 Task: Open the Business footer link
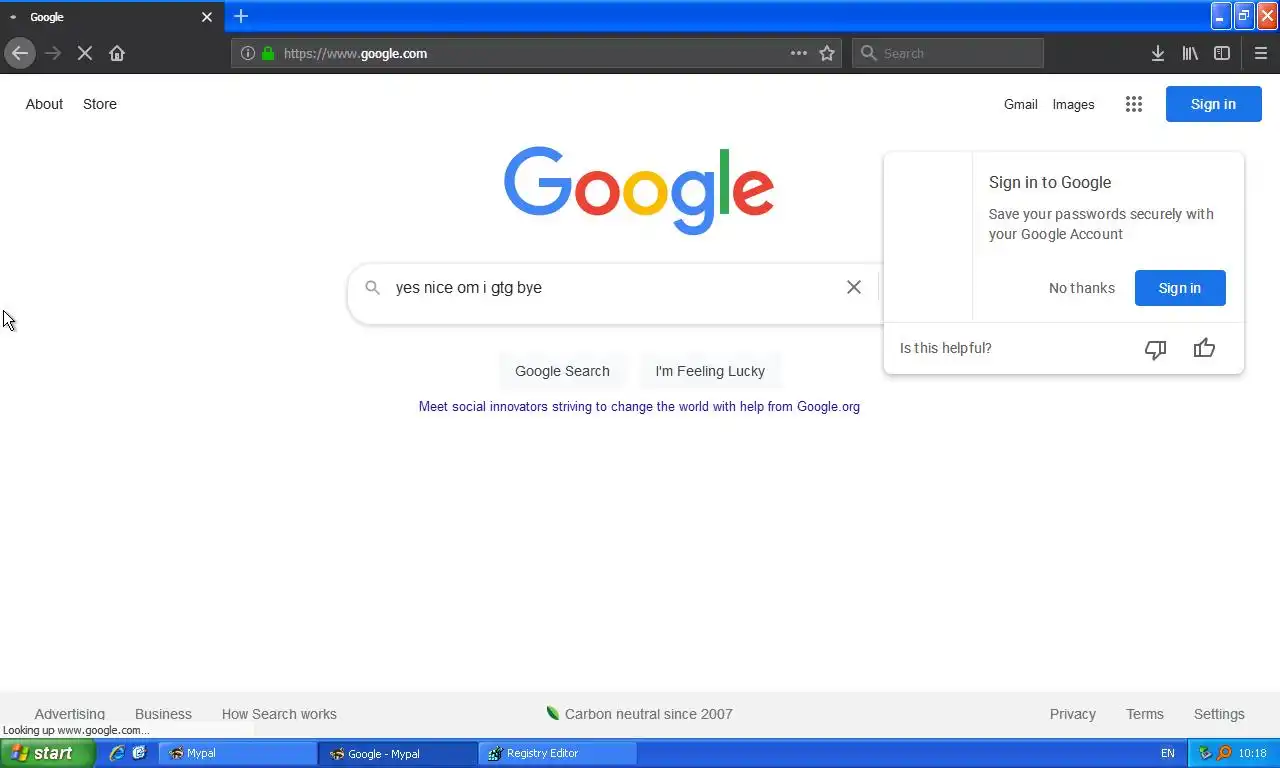click(163, 714)
